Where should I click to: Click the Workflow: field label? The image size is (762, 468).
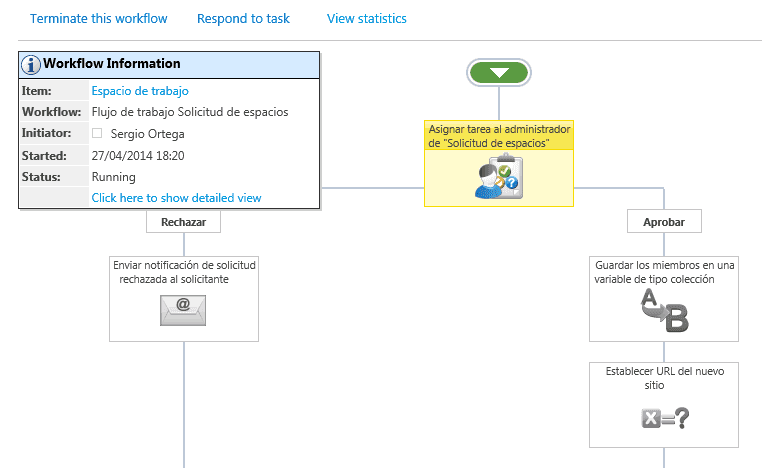(x=52, y=112)
